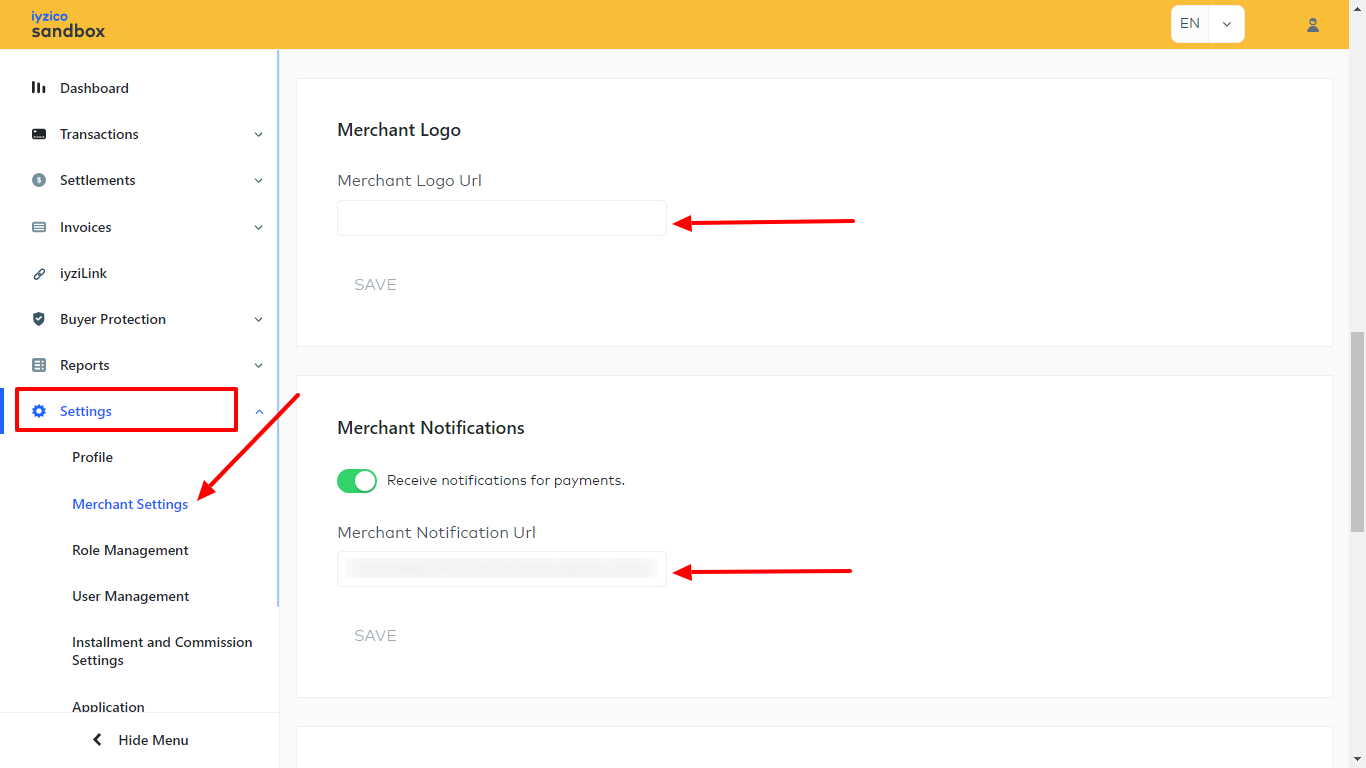Click the Reports sheet icon
This screenshot has height=768, width=1366.
pyautogui.click(x=39, y=365)
